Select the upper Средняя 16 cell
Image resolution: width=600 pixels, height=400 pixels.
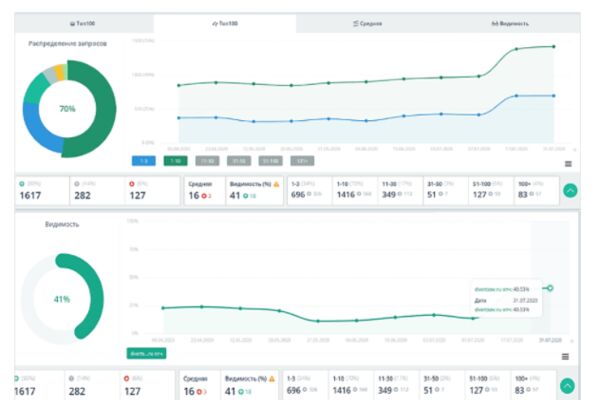205,191
